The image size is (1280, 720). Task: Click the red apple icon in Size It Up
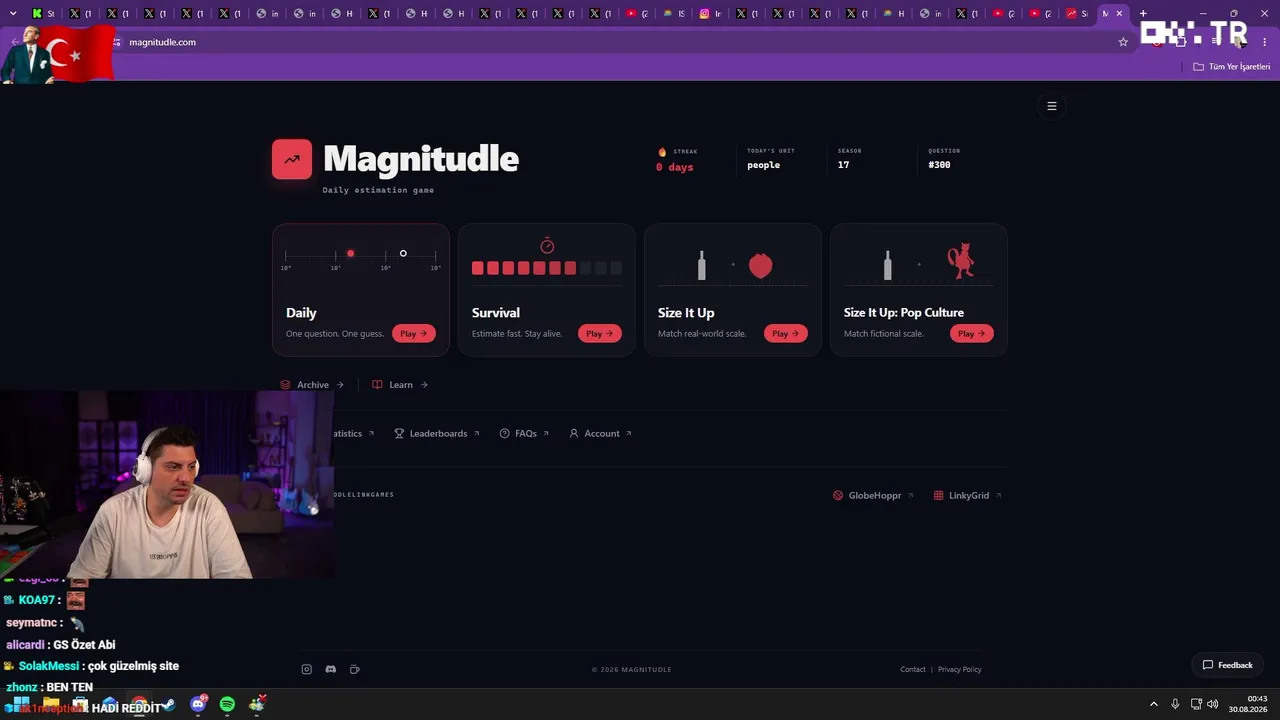[x=761, y=265]
